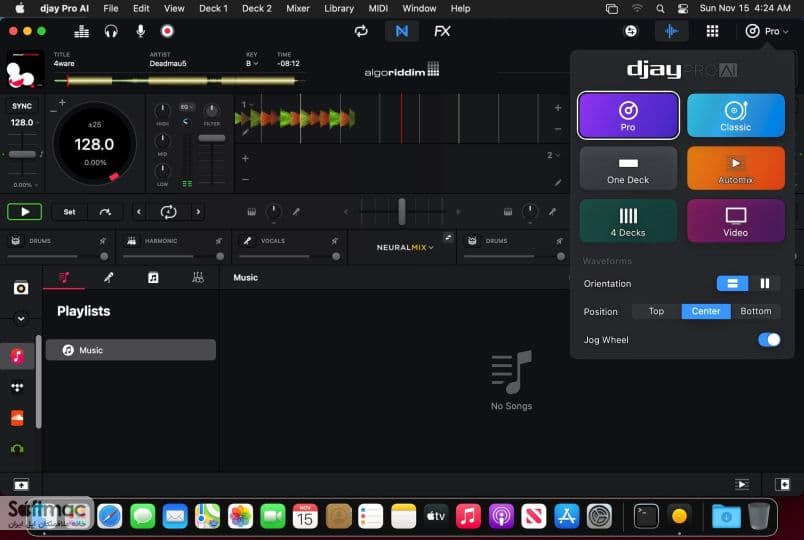Expand the NEURALMIX dropdown
This screenshot has height=540, width=804.
point(405,247)
